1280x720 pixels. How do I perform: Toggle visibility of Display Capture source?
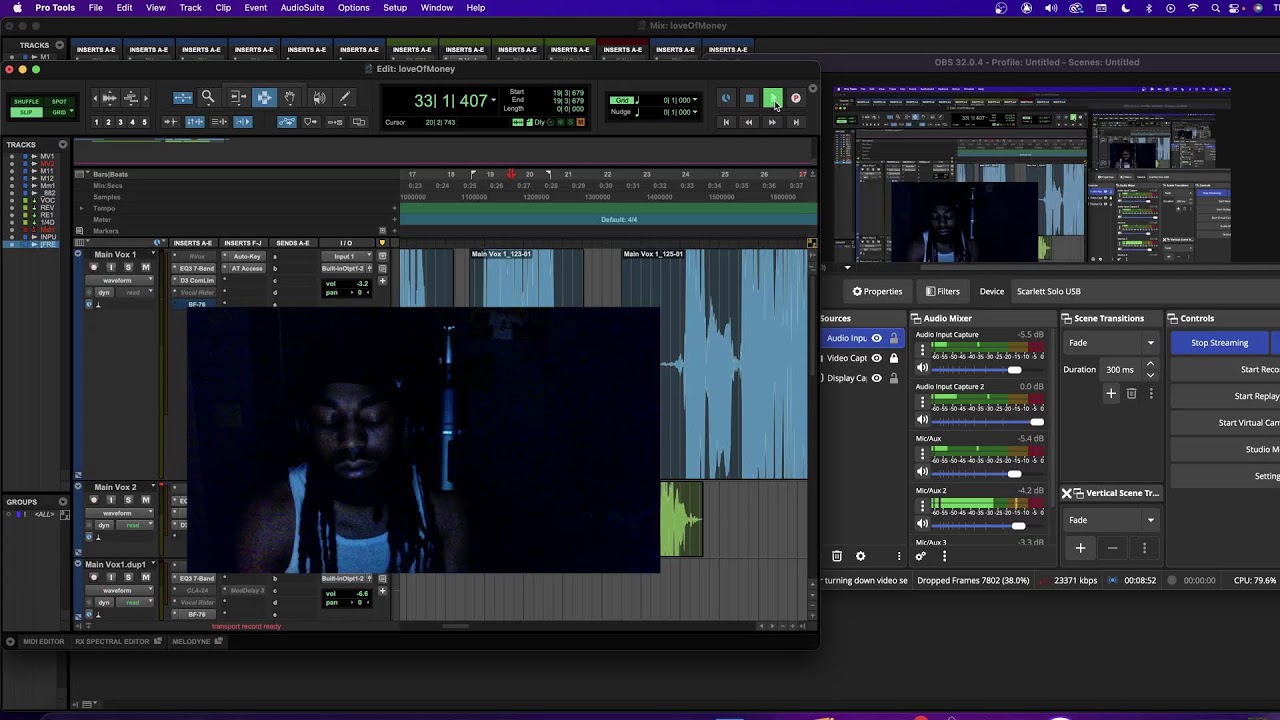coord(877,378)
